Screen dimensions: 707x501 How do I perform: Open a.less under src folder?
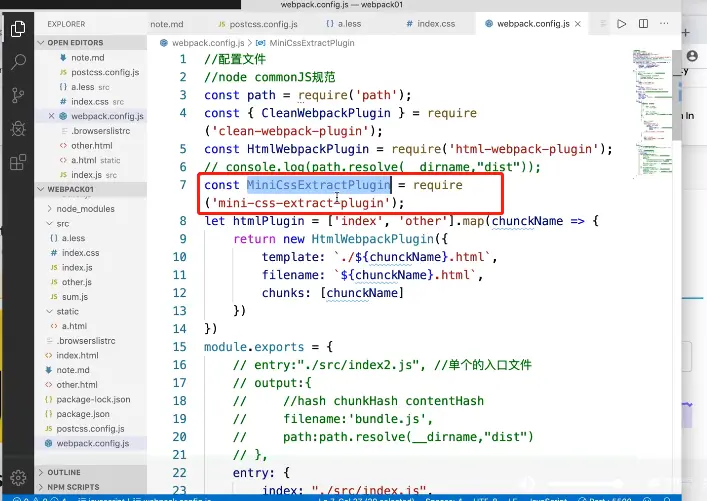[73, 238]
